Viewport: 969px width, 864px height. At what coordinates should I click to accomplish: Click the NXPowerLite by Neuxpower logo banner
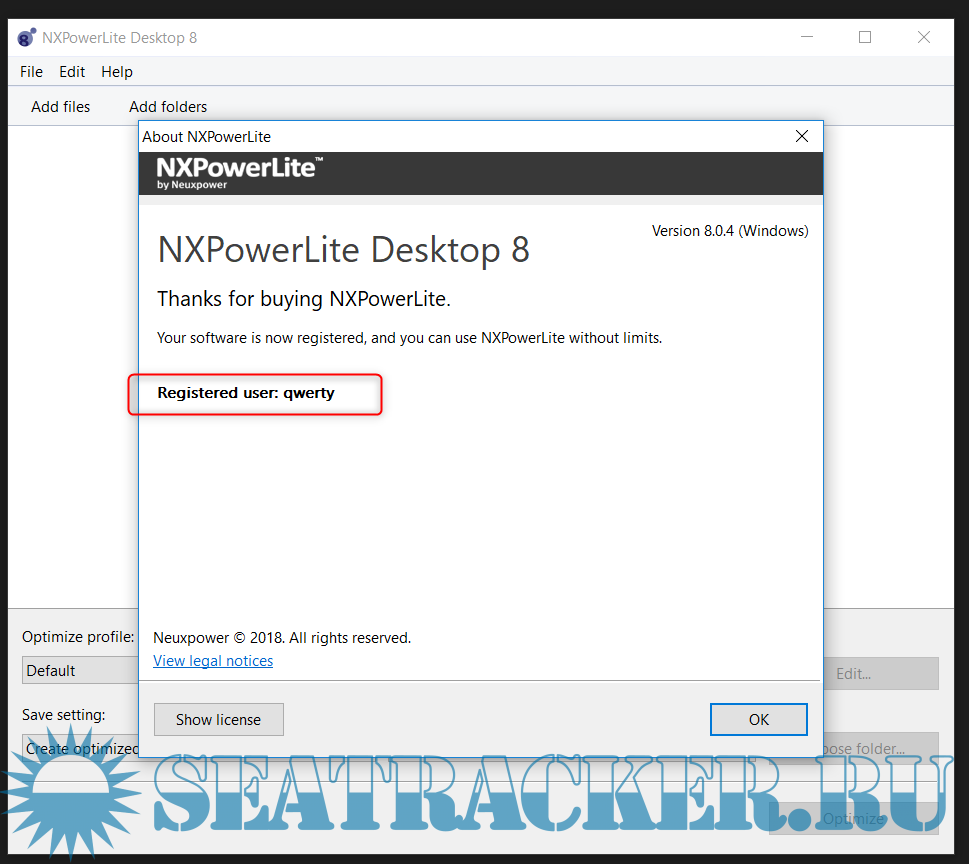(x=240, y=172)
